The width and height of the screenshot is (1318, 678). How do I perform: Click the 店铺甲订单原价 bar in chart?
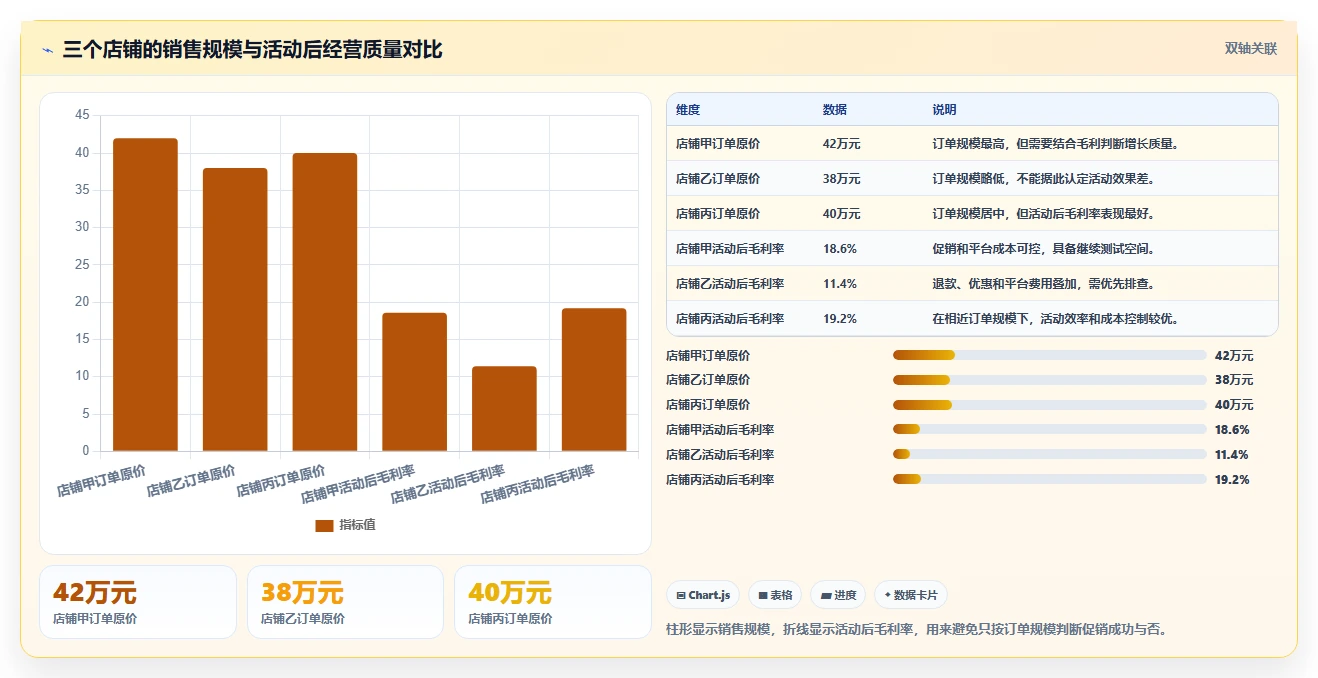click(x=145, y=295)
